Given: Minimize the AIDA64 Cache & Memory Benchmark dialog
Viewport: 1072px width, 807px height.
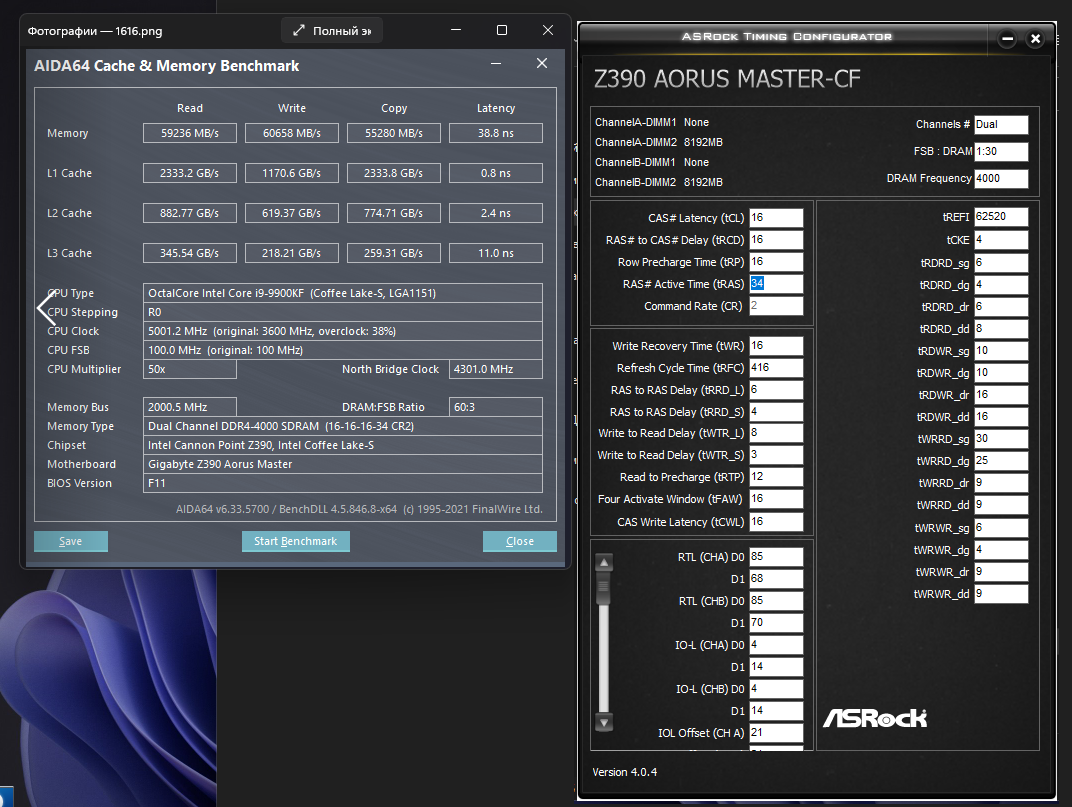Looking at the screenshot, I should click(496, 64).
